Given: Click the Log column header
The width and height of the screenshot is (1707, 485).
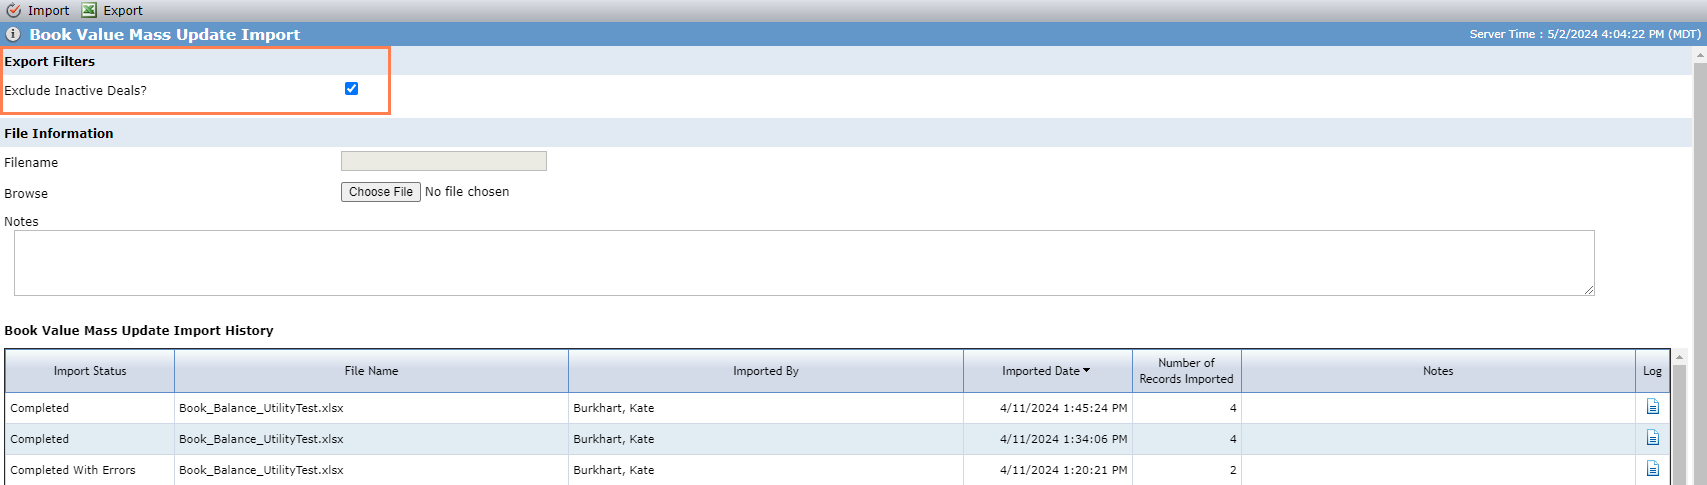Looking at the screenshot, I should 1652,371.
